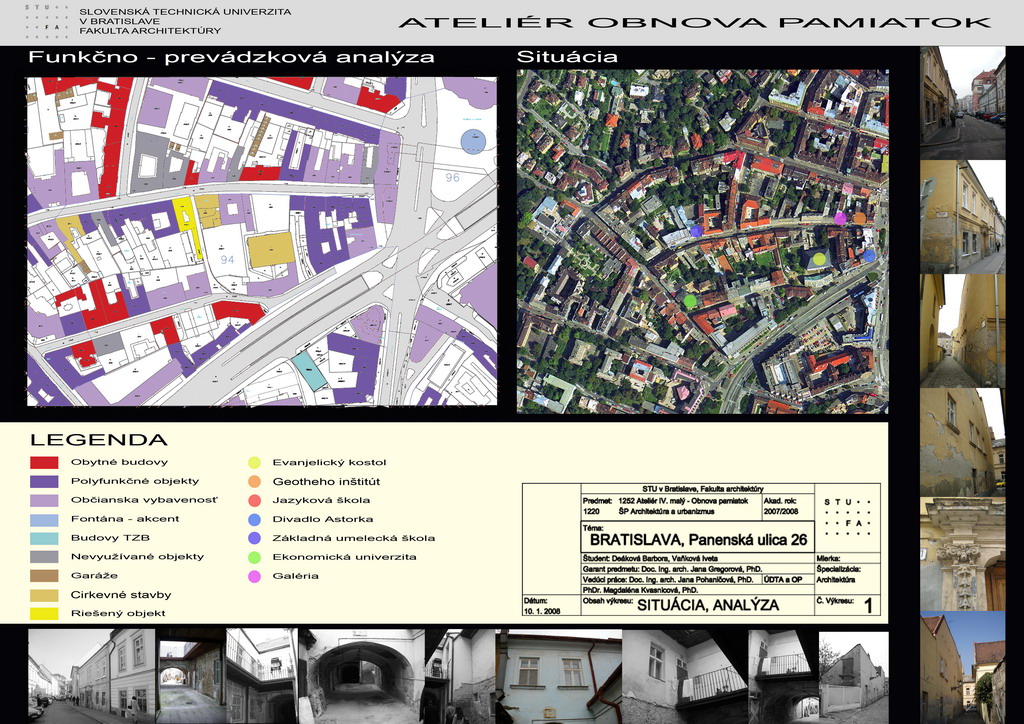This screenshot has width=1024, height=724.
Task: Click the Funkčno - prevádzková analýza heading
Action: click(x=231, y=57)
